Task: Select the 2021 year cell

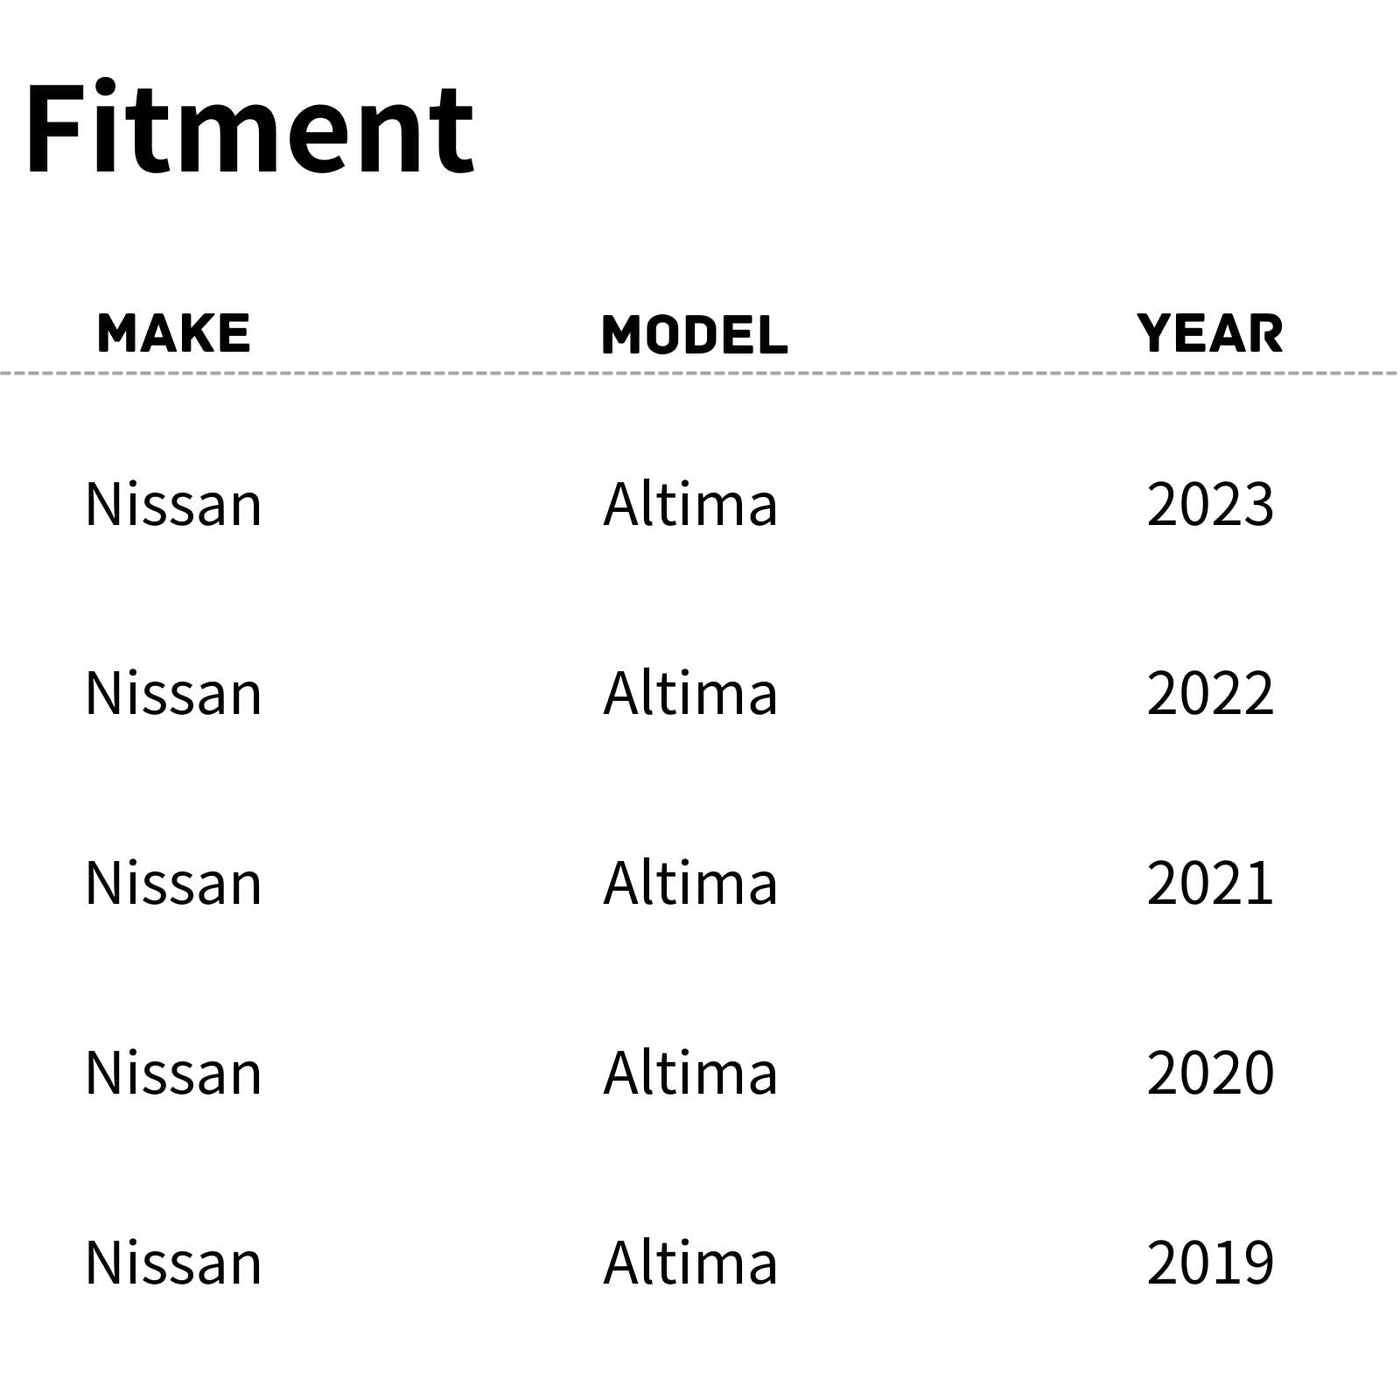Action: pos(1210,884)
